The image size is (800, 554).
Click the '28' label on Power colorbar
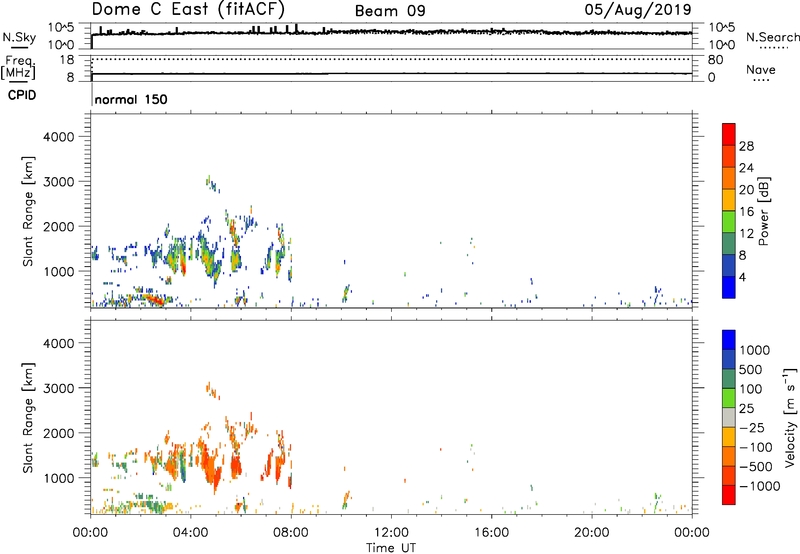pyautogui.click(x=746, y=146)
